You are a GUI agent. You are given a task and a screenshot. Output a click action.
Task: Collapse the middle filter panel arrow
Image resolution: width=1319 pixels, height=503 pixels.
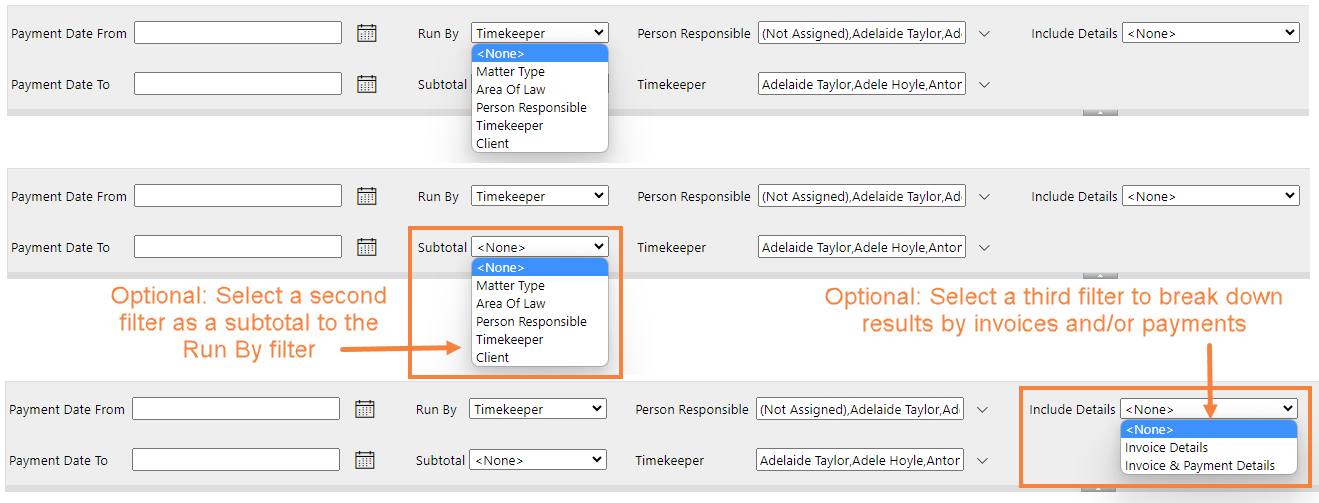click(1100, 275)
